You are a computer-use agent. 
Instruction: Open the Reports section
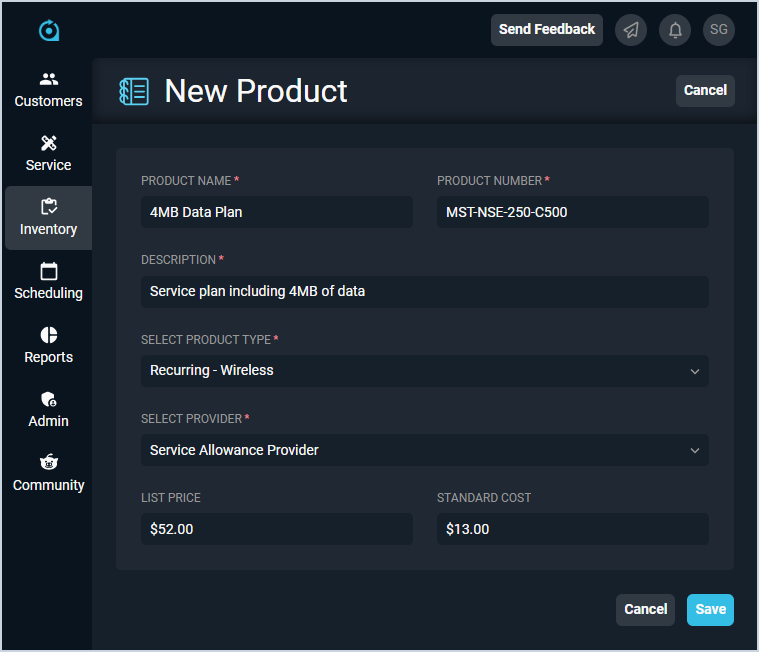tap(48, 346)
